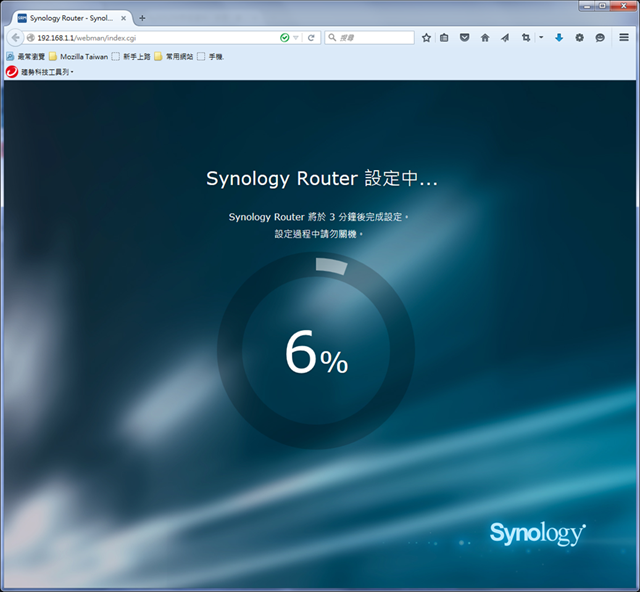Open the 新手上路 bookmark

131,57
